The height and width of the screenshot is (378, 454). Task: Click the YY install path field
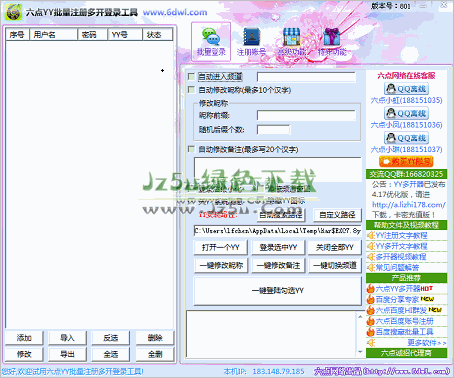pyautogui.click(x=277, y=231)
